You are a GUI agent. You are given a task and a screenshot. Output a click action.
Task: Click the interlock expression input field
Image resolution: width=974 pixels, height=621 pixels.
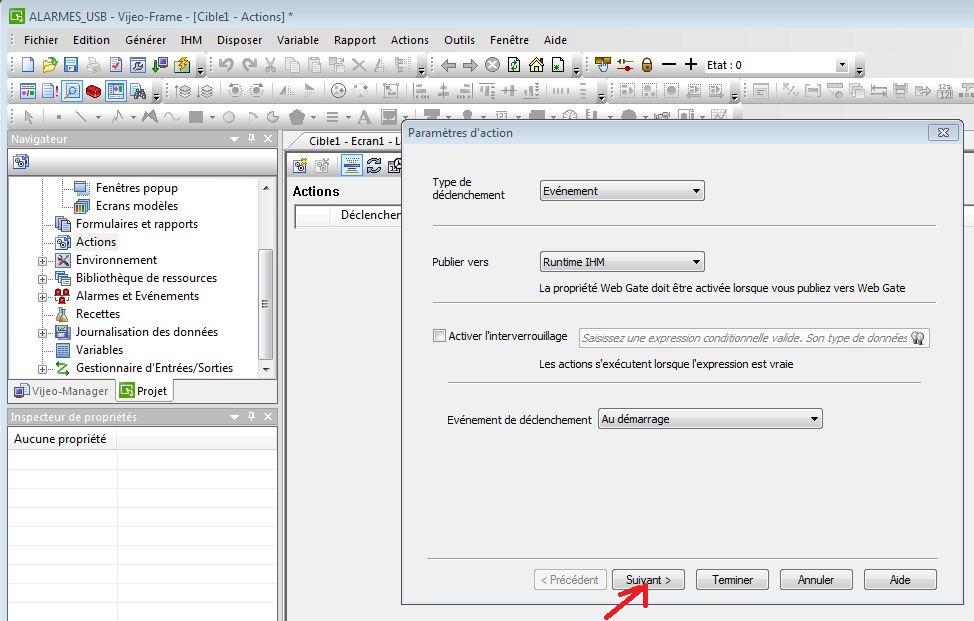(742, 338)
